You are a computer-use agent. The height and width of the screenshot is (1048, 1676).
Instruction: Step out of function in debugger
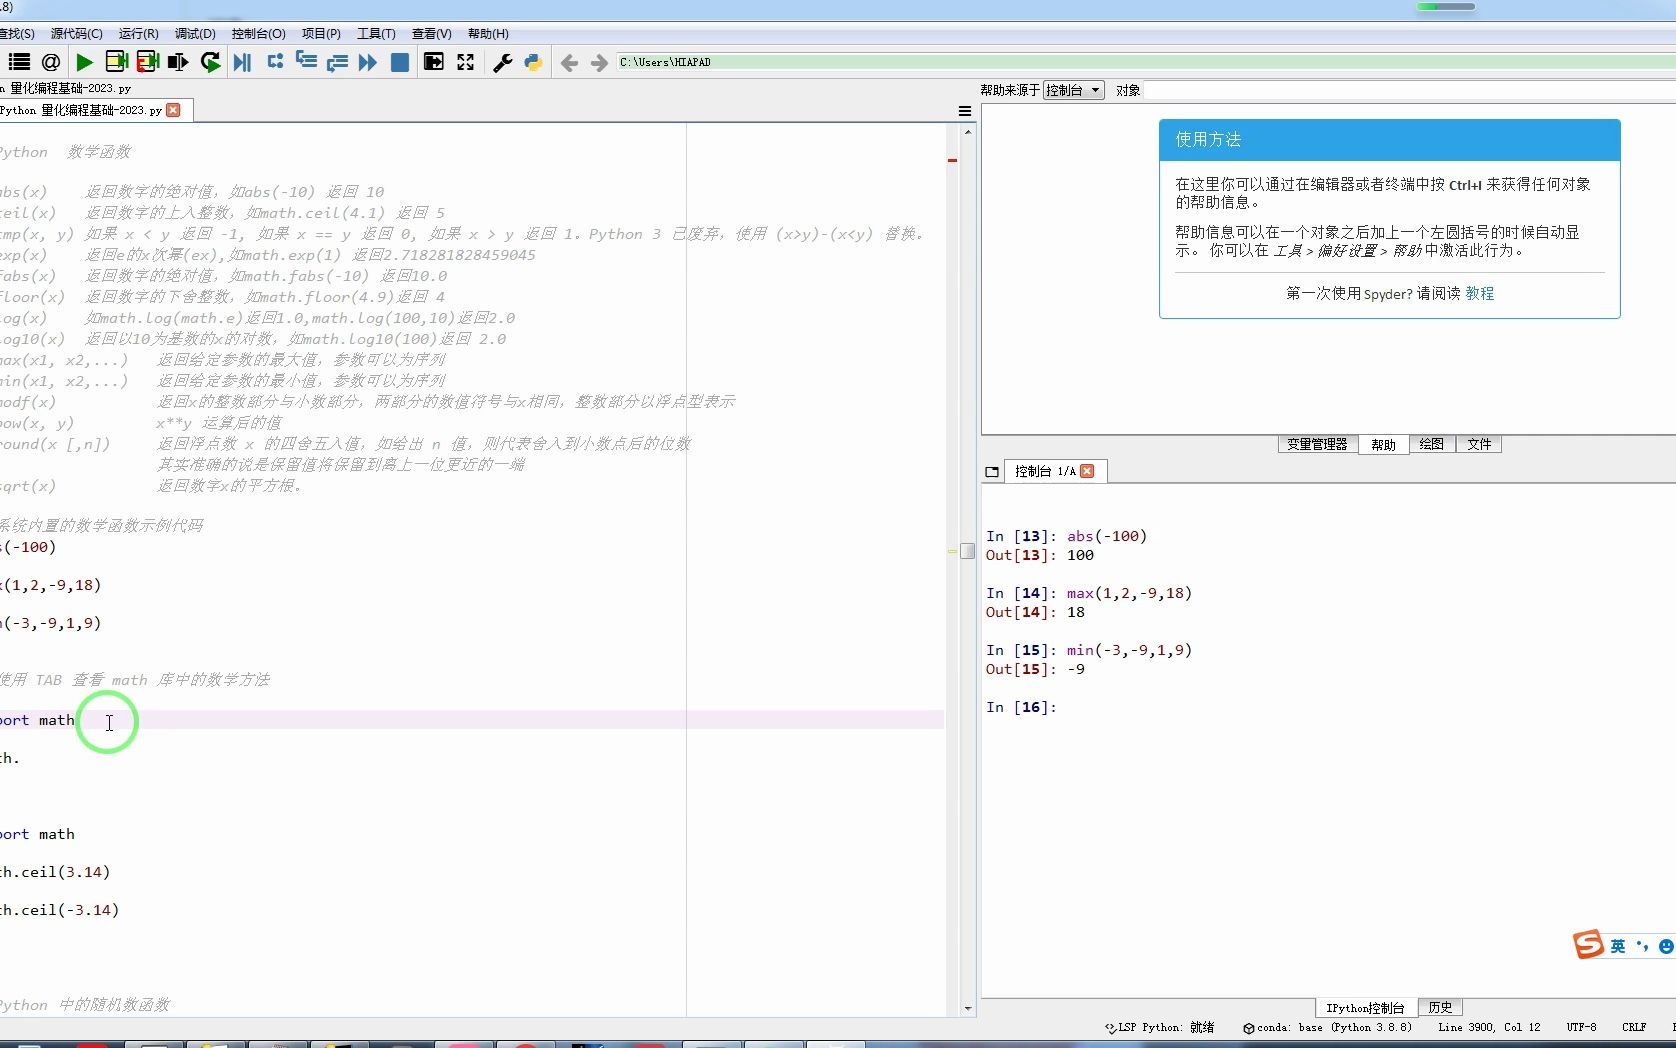(x=337, y=62)
